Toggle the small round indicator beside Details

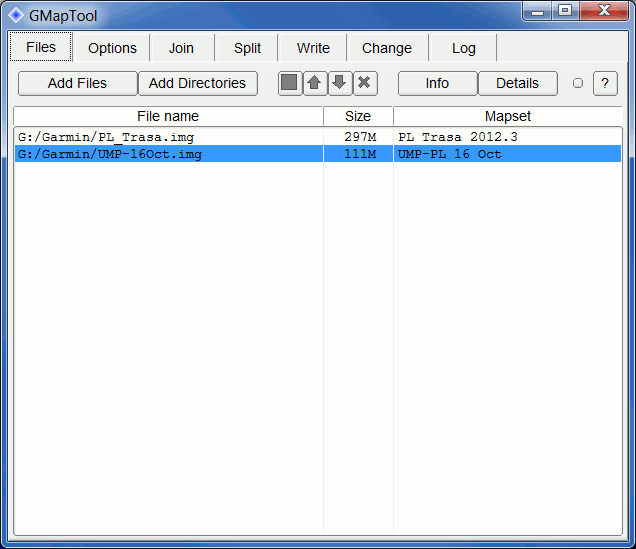click(578, 83)
